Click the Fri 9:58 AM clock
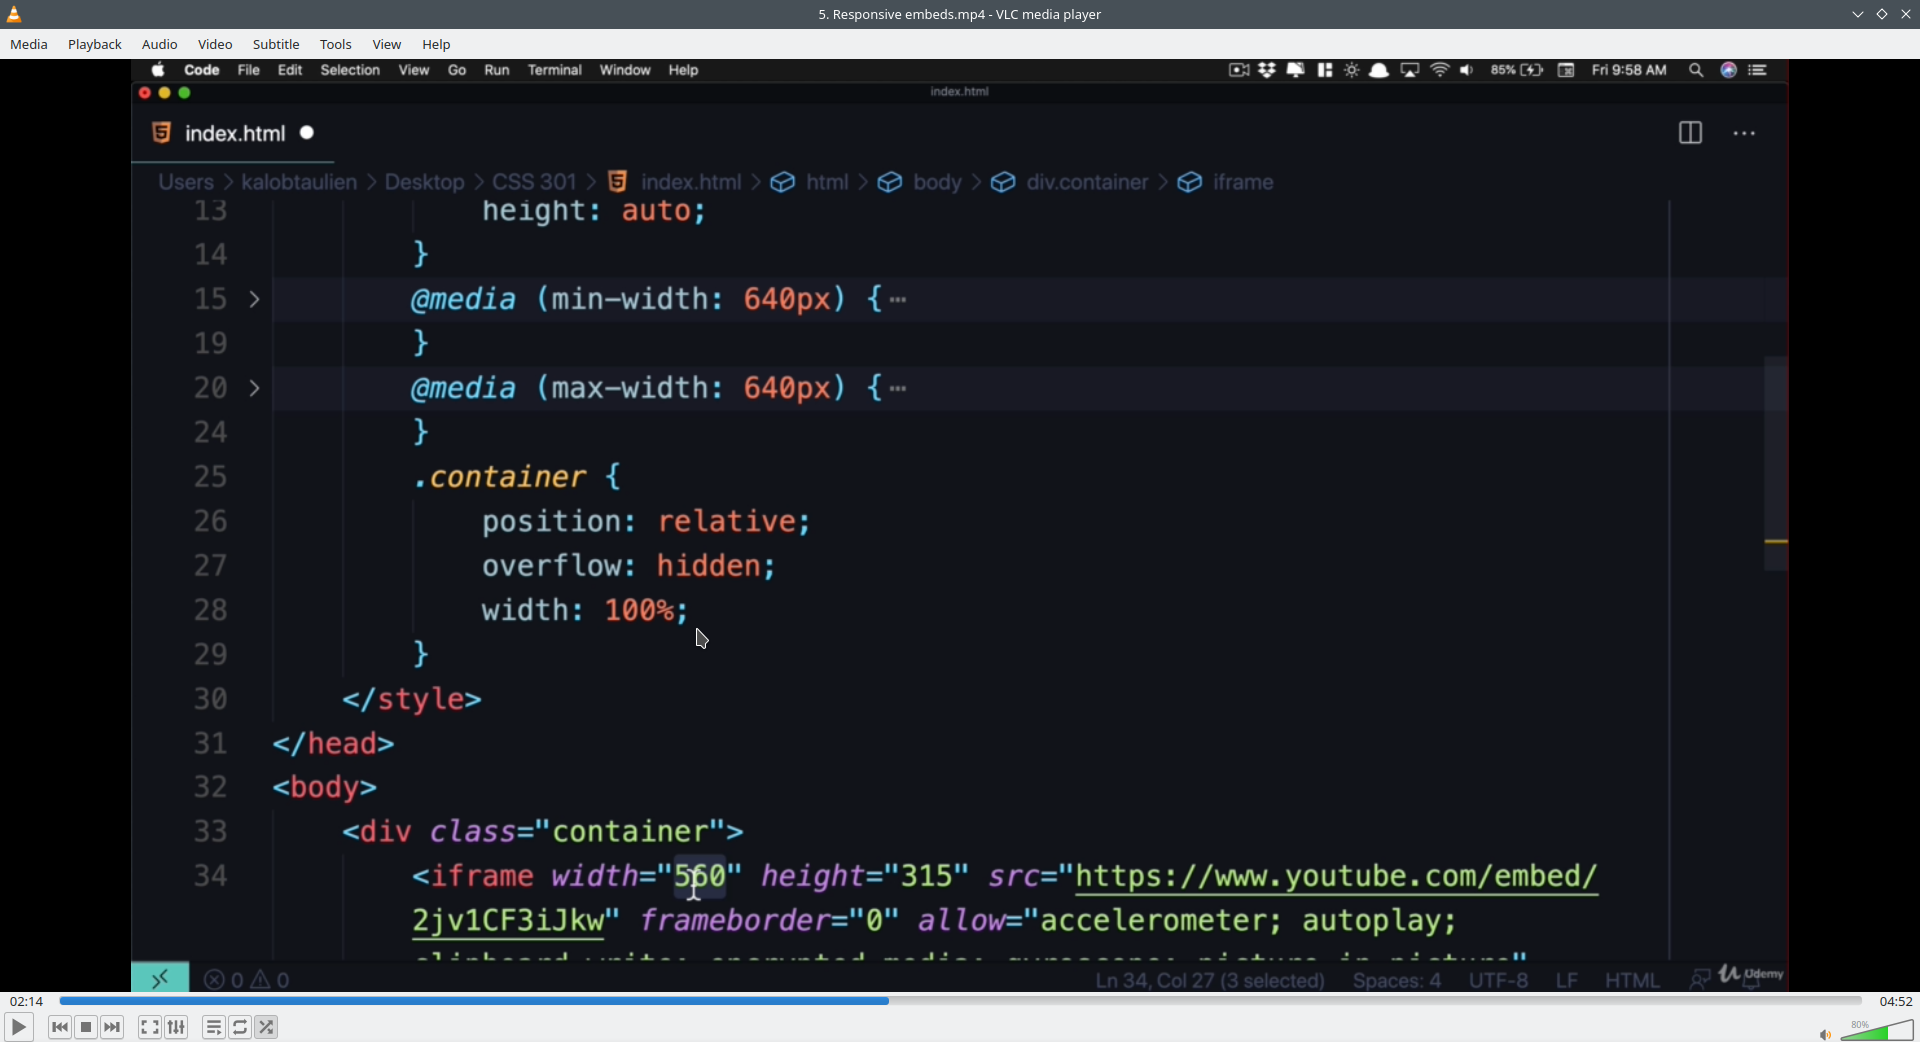1920x1042 pixels. pos(1629,70)
